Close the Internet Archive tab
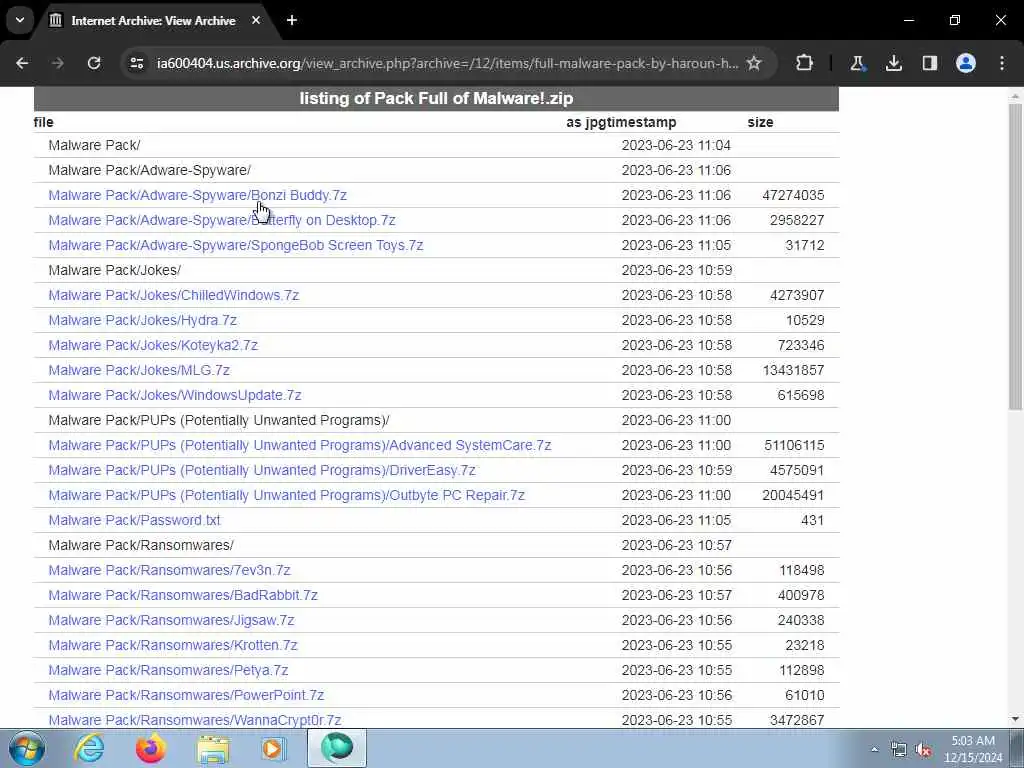The height and width of the screenshot is (768, 1024). (256, 20)
